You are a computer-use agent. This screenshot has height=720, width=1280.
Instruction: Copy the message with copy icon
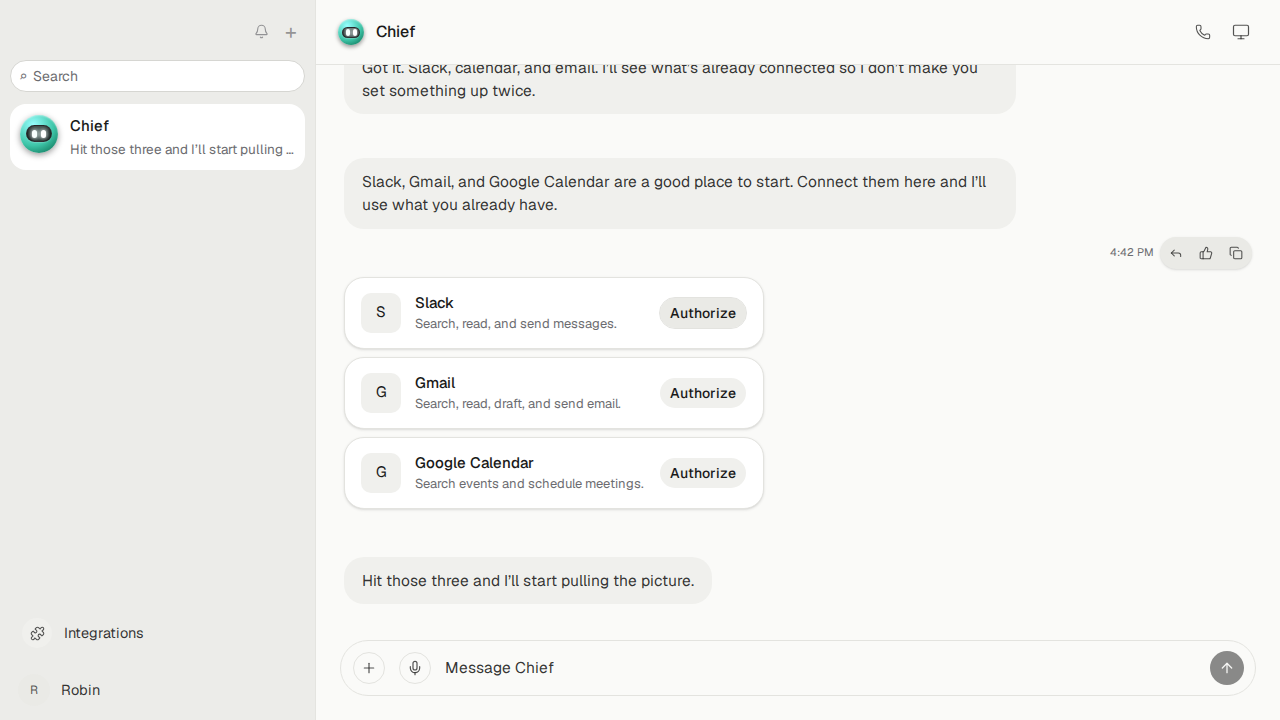point(1236,253)
